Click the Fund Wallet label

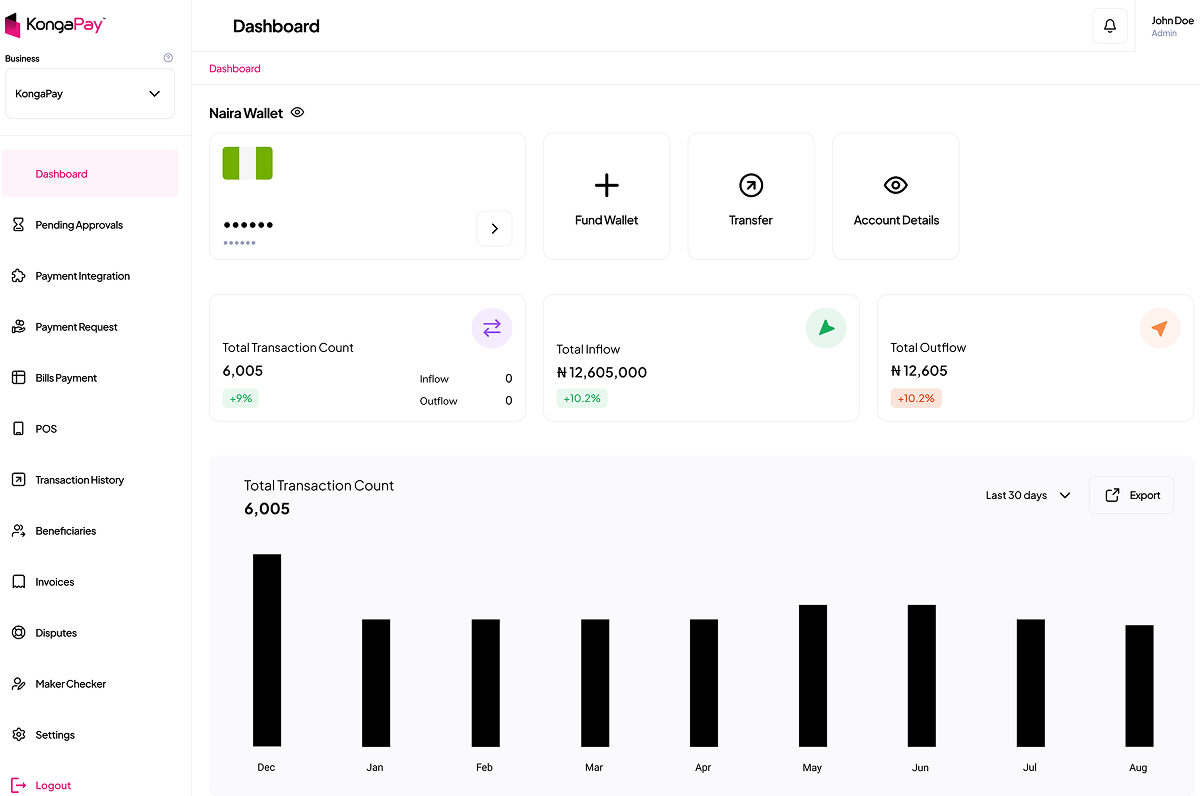(x=607, y=220)
